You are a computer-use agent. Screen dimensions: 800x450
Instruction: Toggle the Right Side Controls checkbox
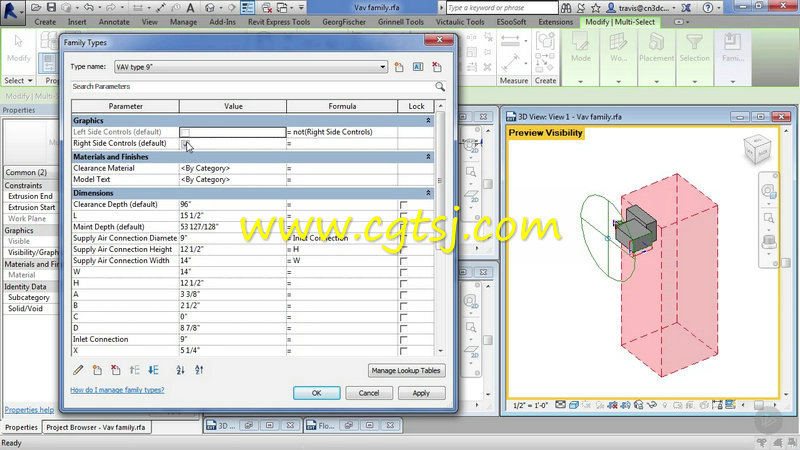pos(185,144)
